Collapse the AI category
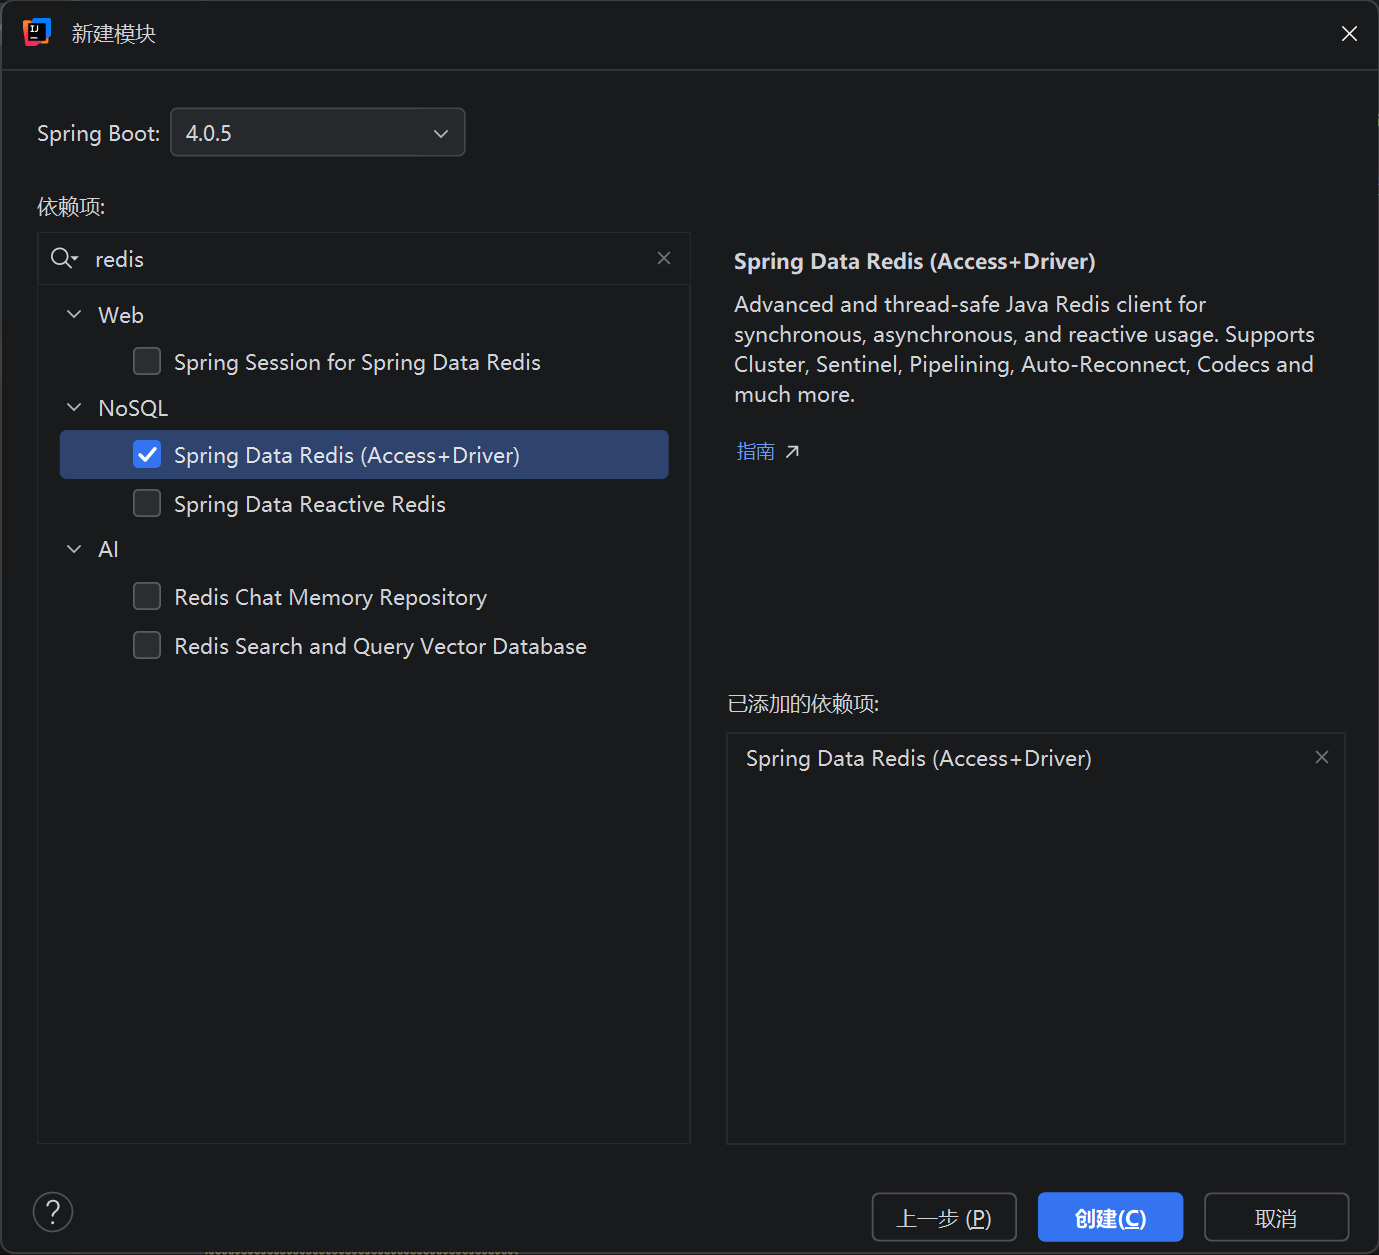This screenshot has height=1255, width=1379. coord(74,549)
